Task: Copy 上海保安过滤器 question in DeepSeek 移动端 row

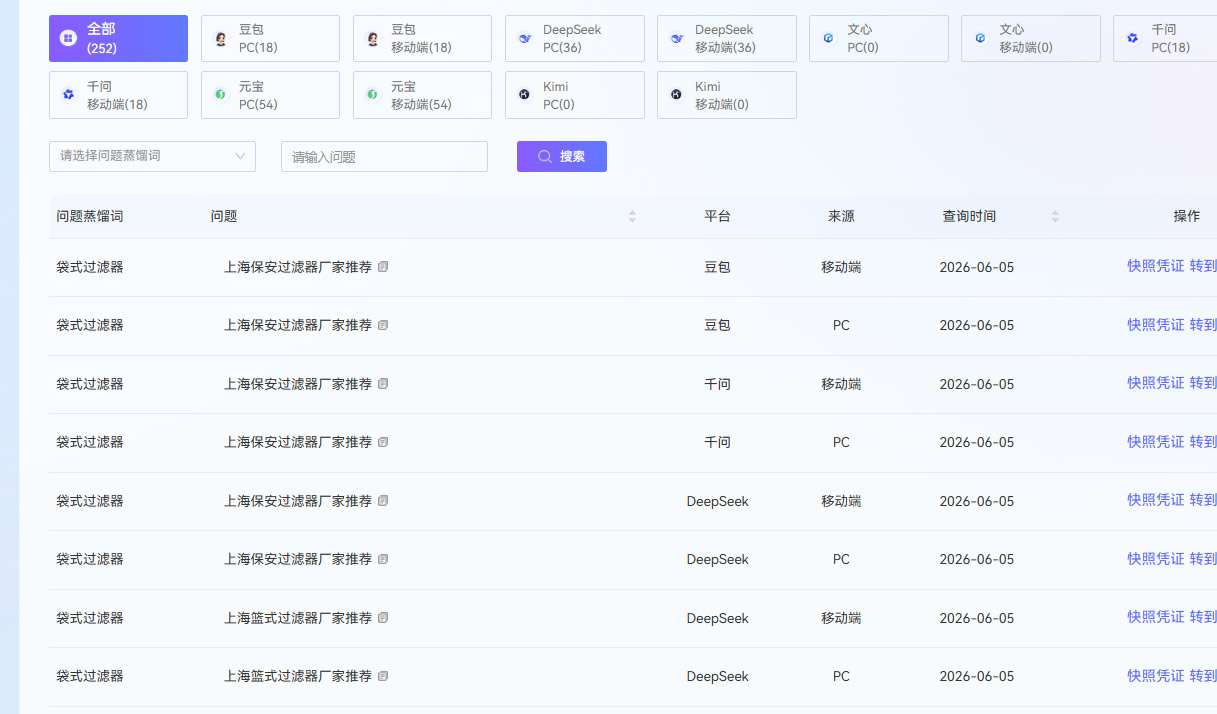Action: pos(383,501)
